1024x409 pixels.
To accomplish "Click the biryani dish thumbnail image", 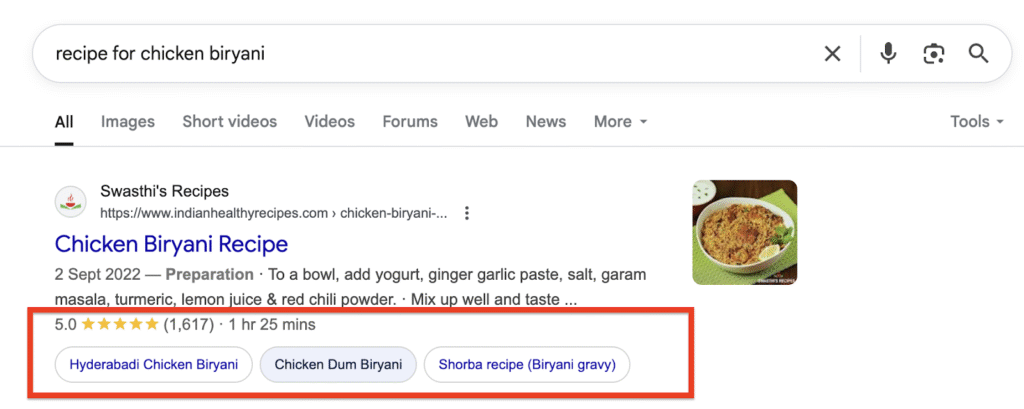I will click(x=745, y=232).
